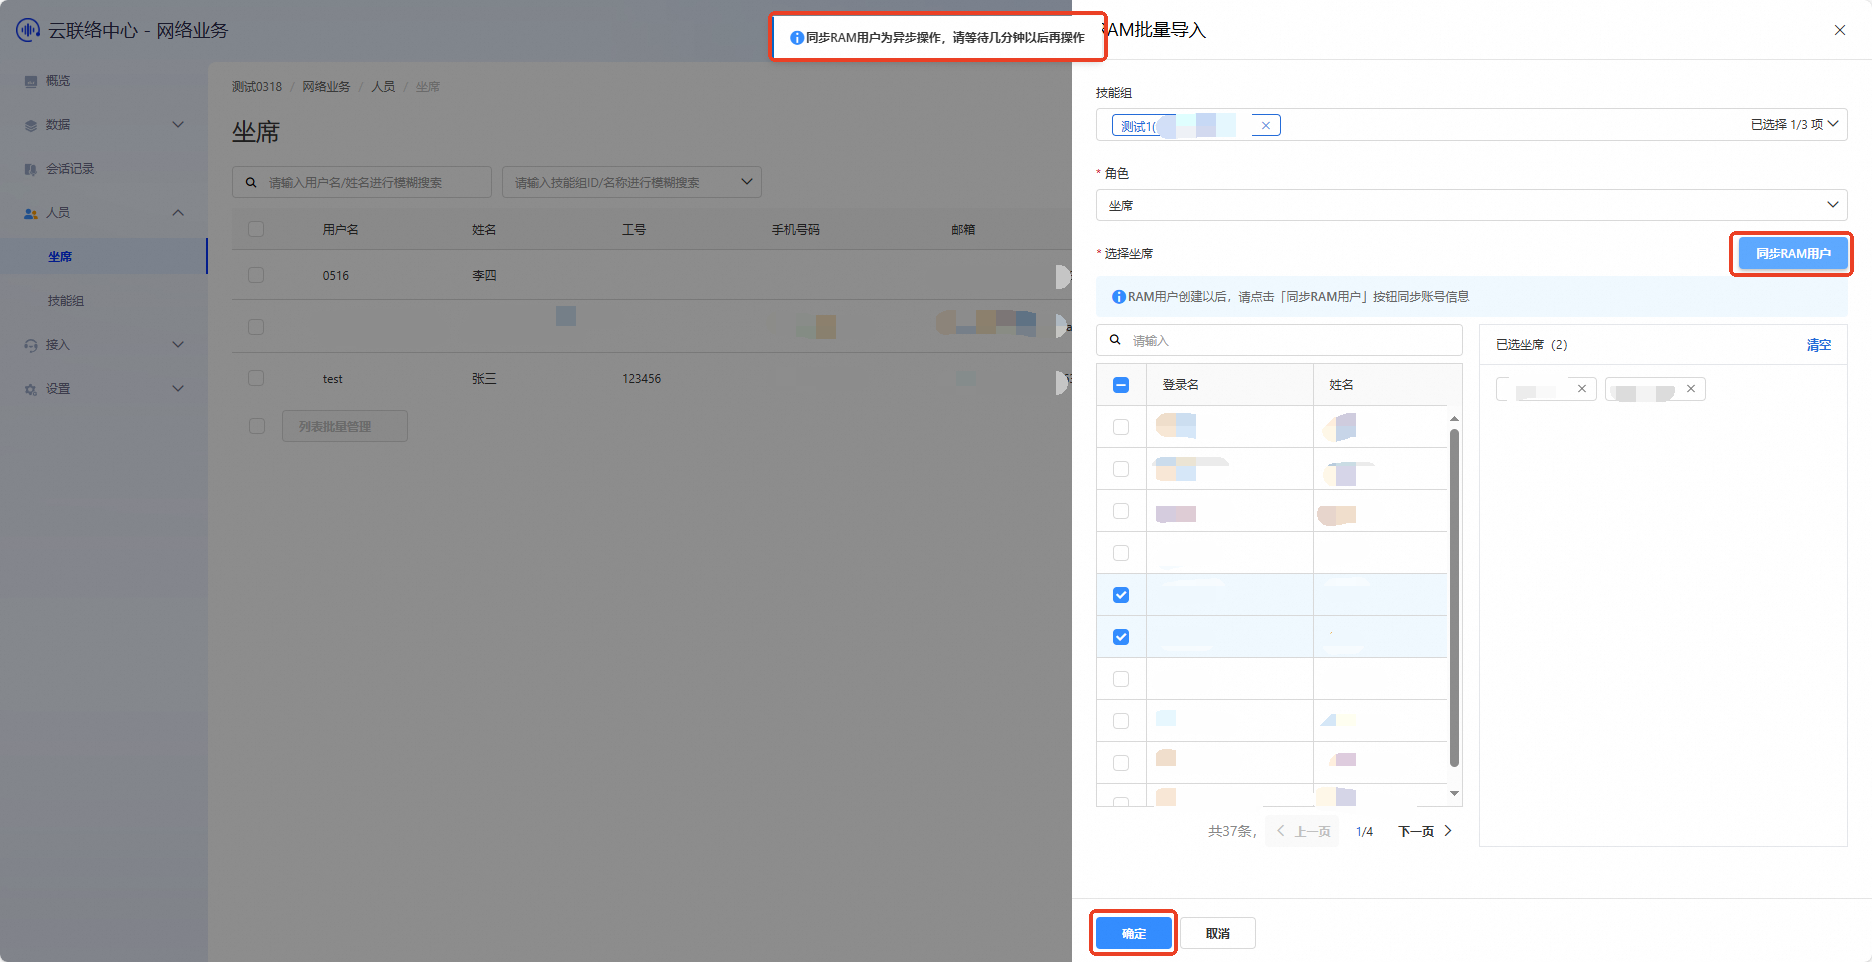
Task: Check the row checkbox for user test
Action: coord(256,378)
